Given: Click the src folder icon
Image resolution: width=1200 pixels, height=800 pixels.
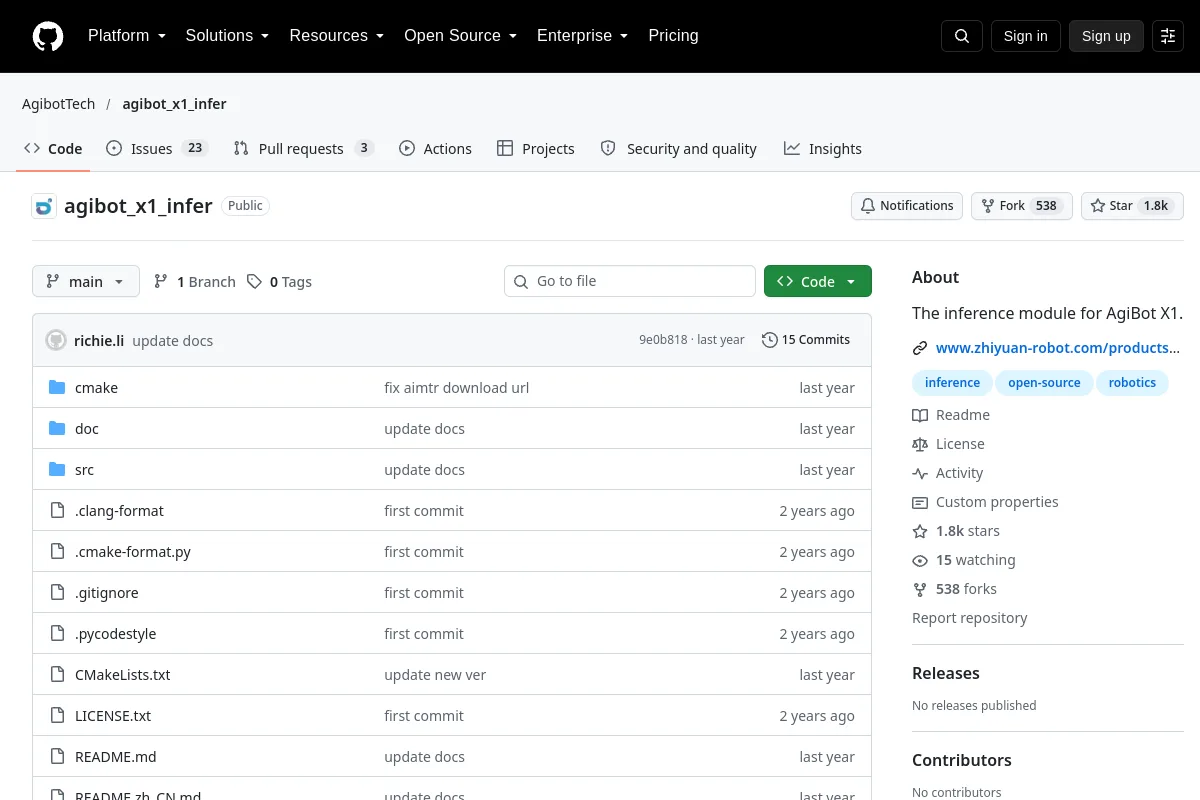Looking at the screenshot, I should pyautogui.click(x=57, y=470).
